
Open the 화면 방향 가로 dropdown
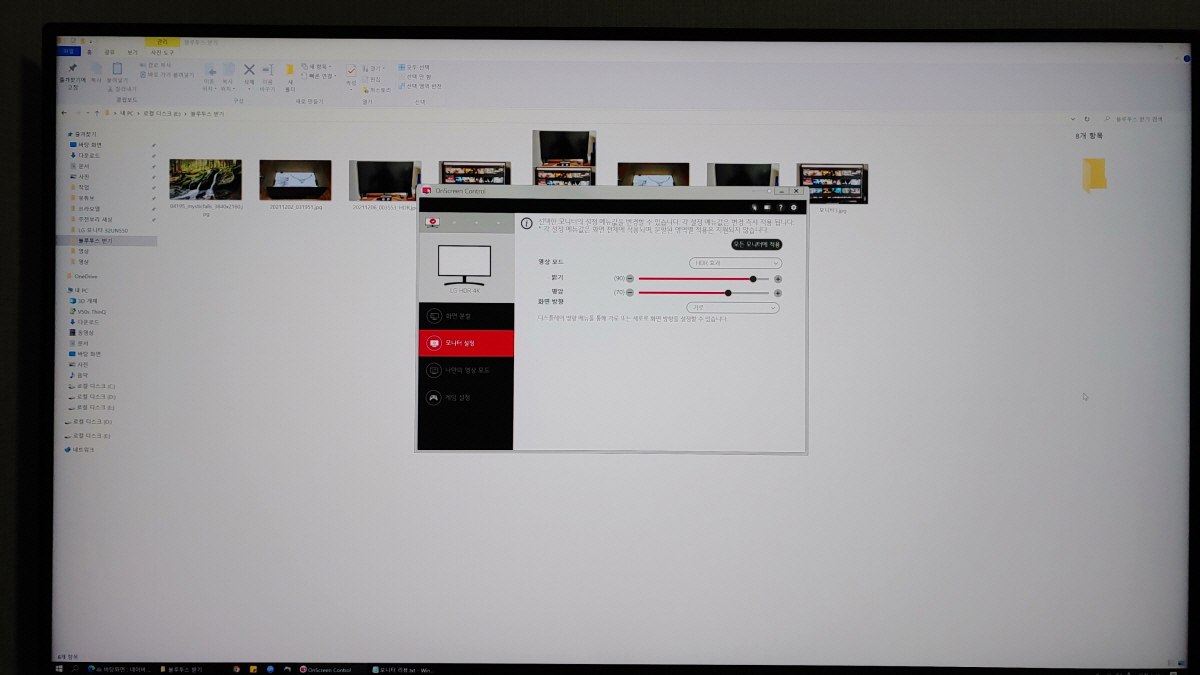tap(733, 308)
